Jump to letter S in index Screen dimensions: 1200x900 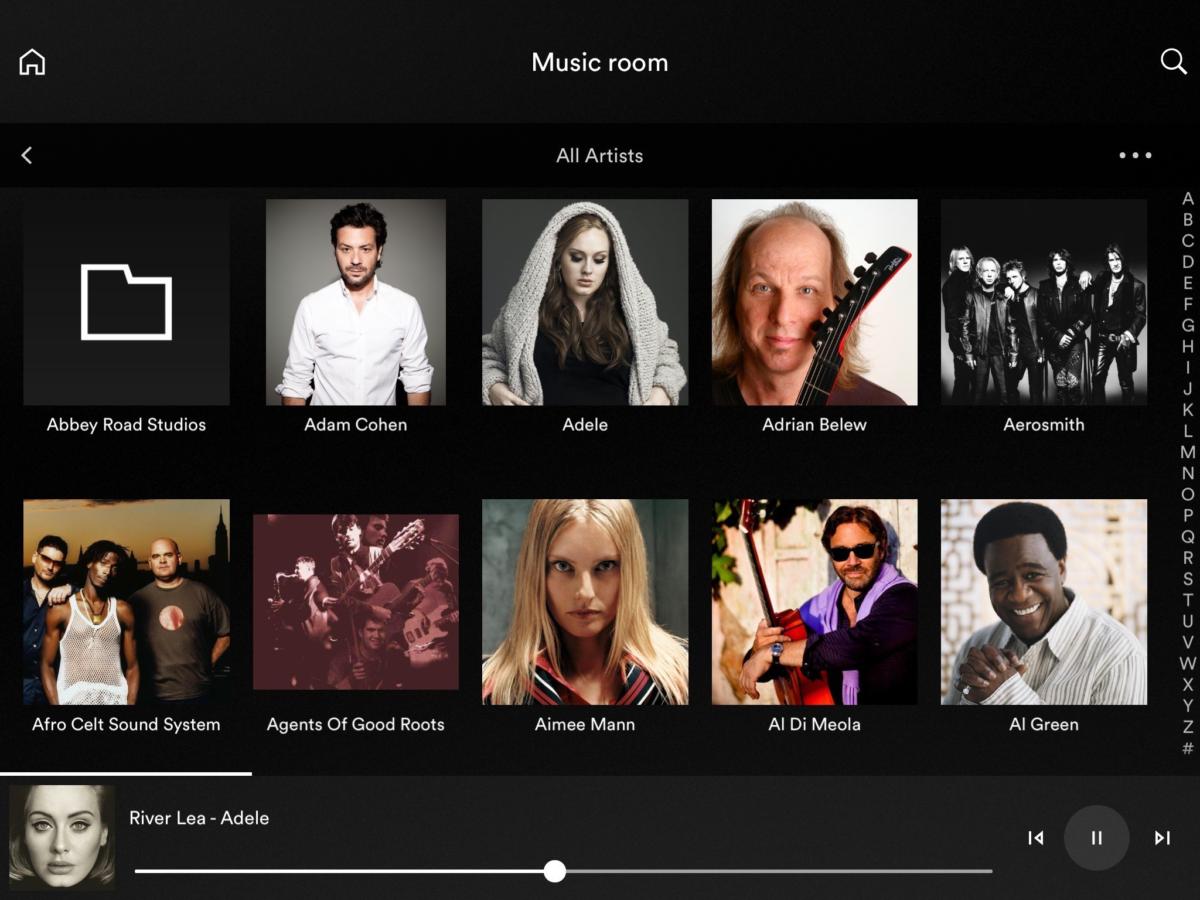1188,579
